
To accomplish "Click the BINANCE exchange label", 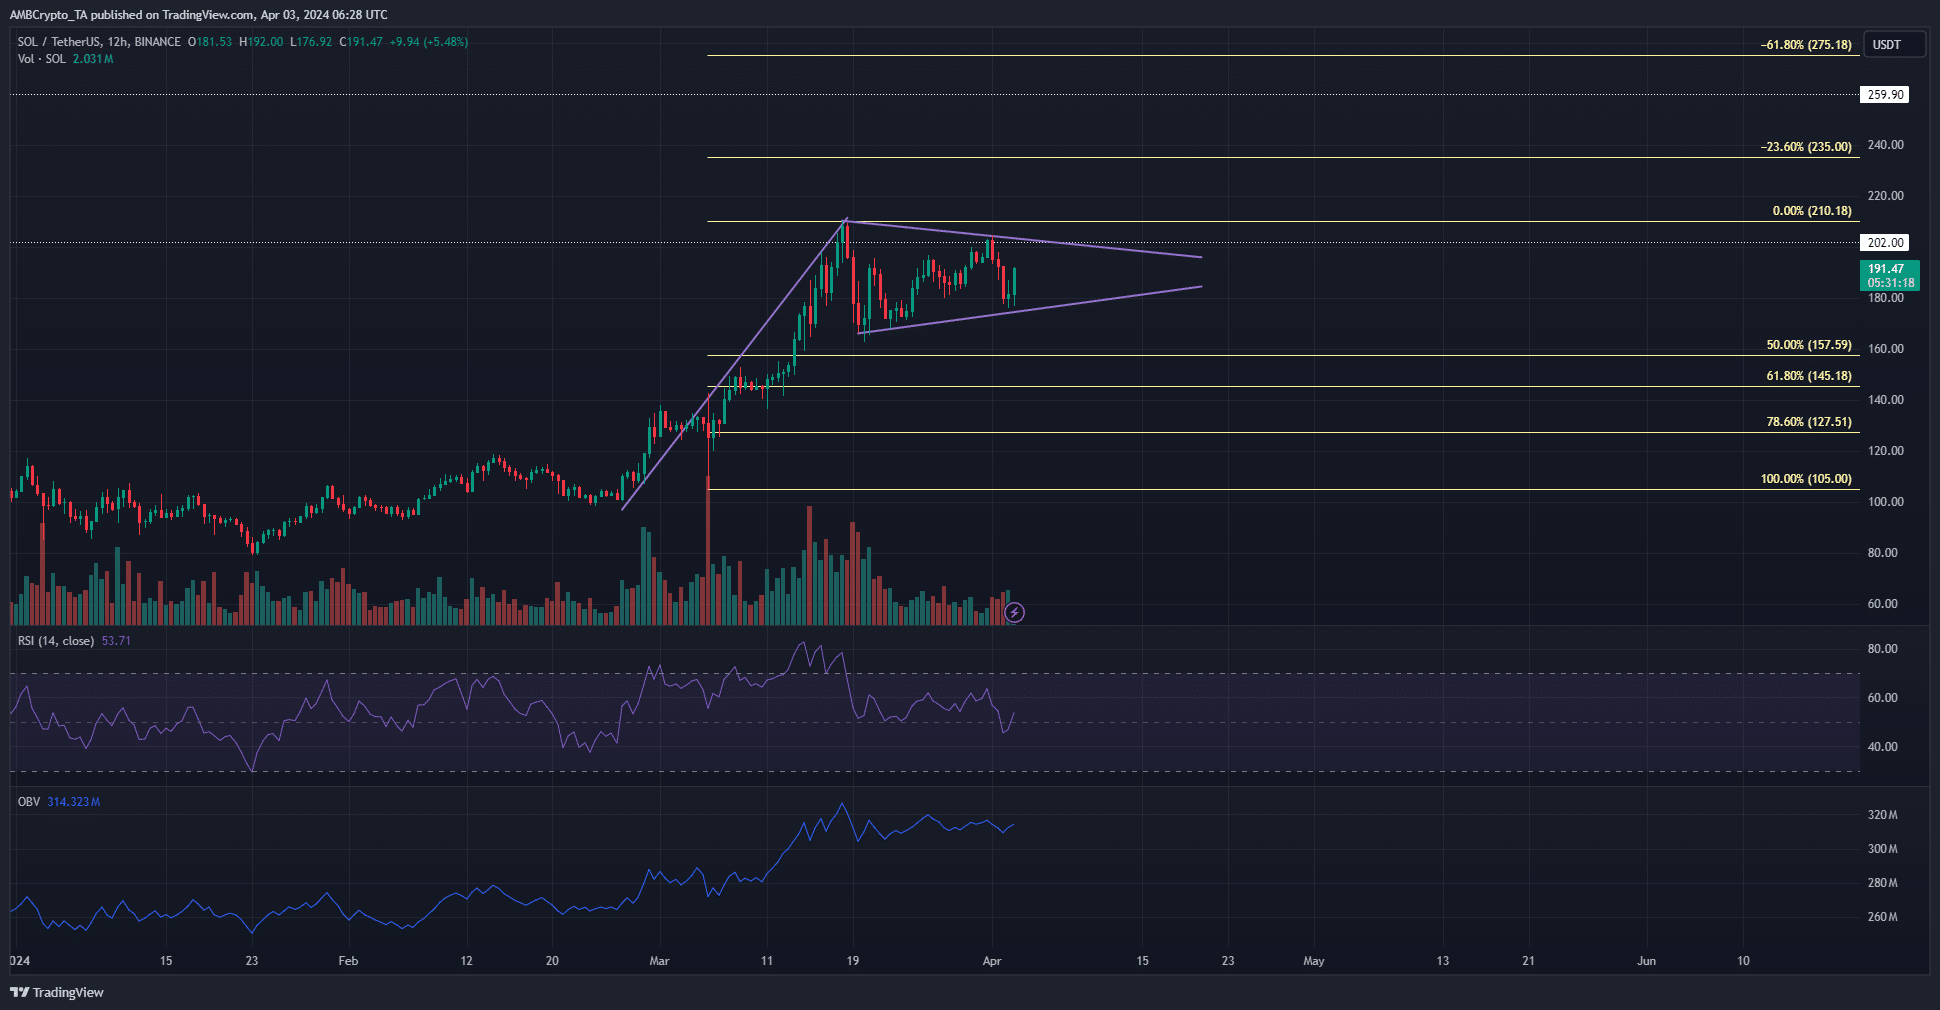I will click(x=157, y=42).
